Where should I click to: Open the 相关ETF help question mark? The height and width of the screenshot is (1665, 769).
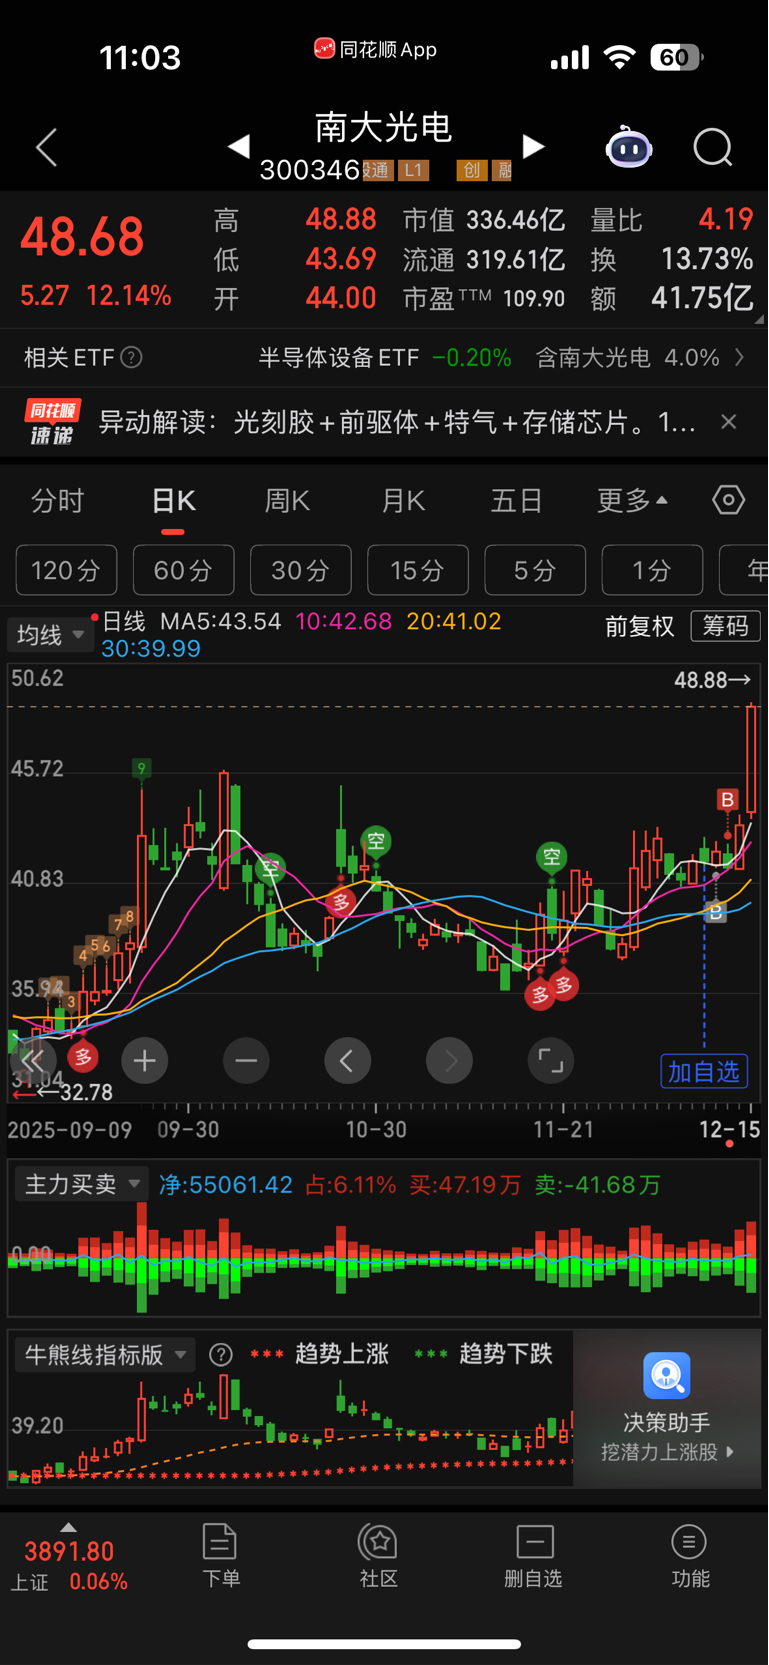[x=131, y=357]
